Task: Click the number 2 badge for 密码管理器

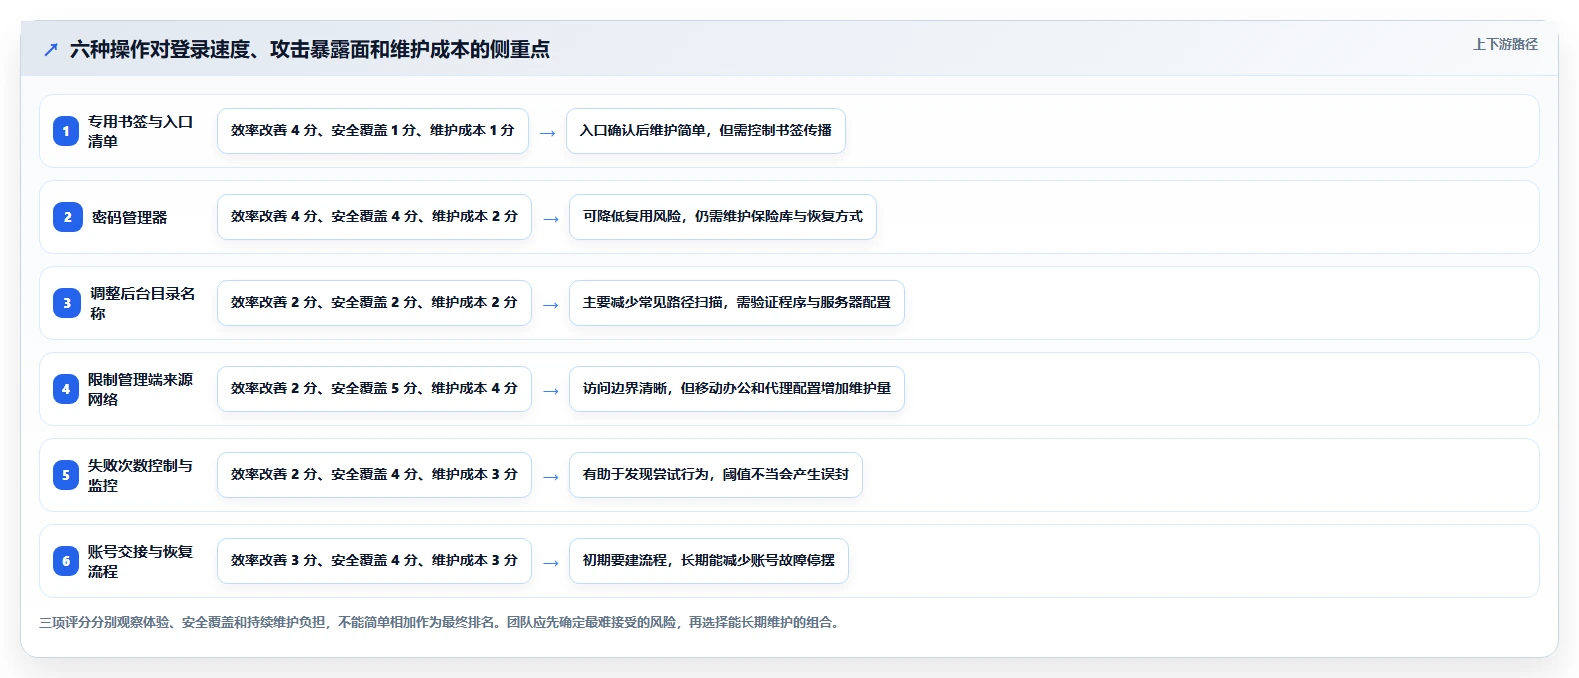Action: (x=68, y=217)
